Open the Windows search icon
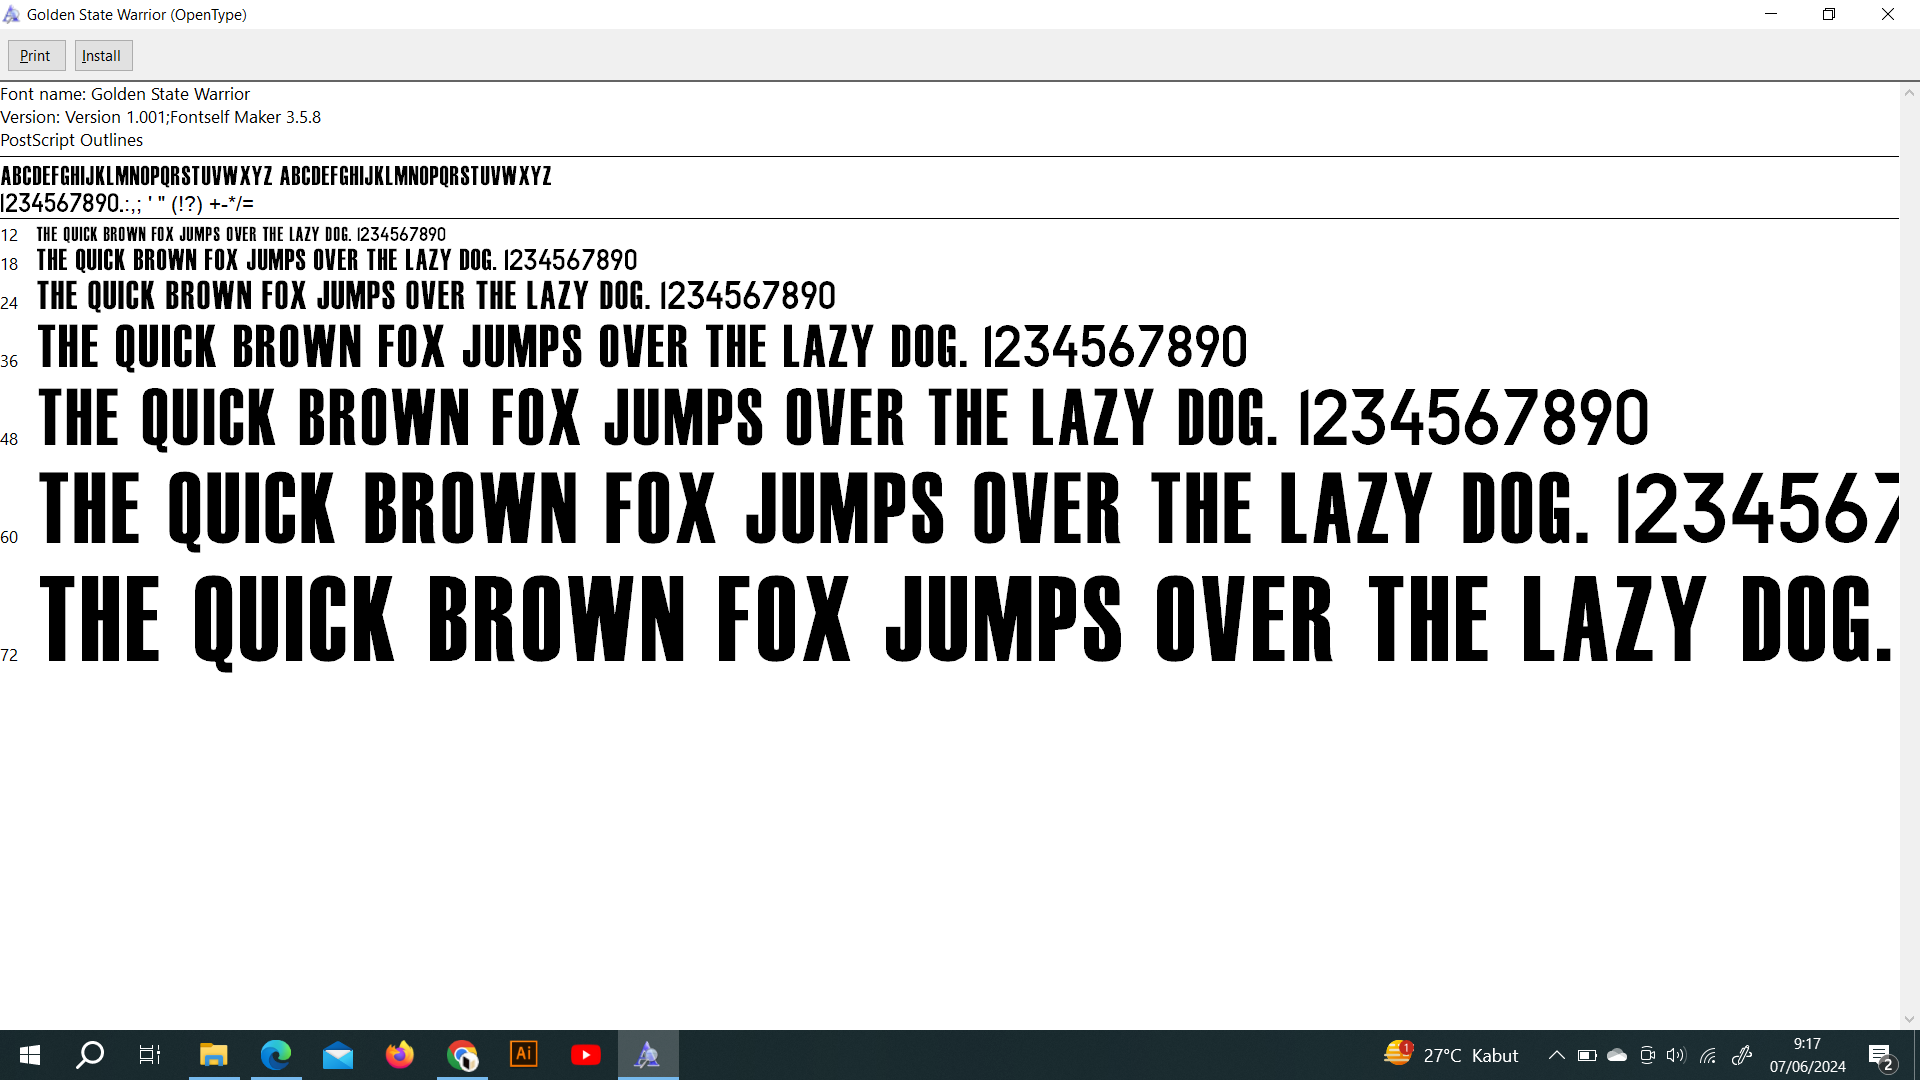Viewport: 1920px width, 1080px height. [90, 1055]
